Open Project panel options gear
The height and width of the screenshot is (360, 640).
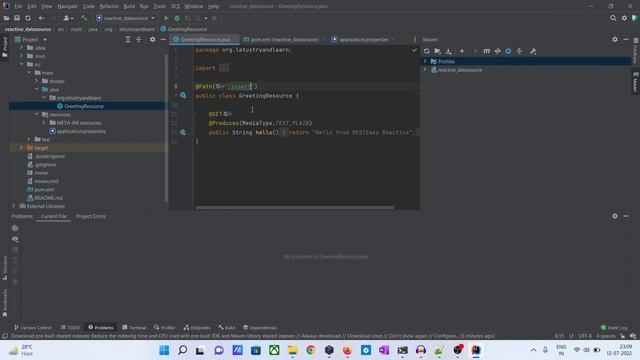click(152, 39)
